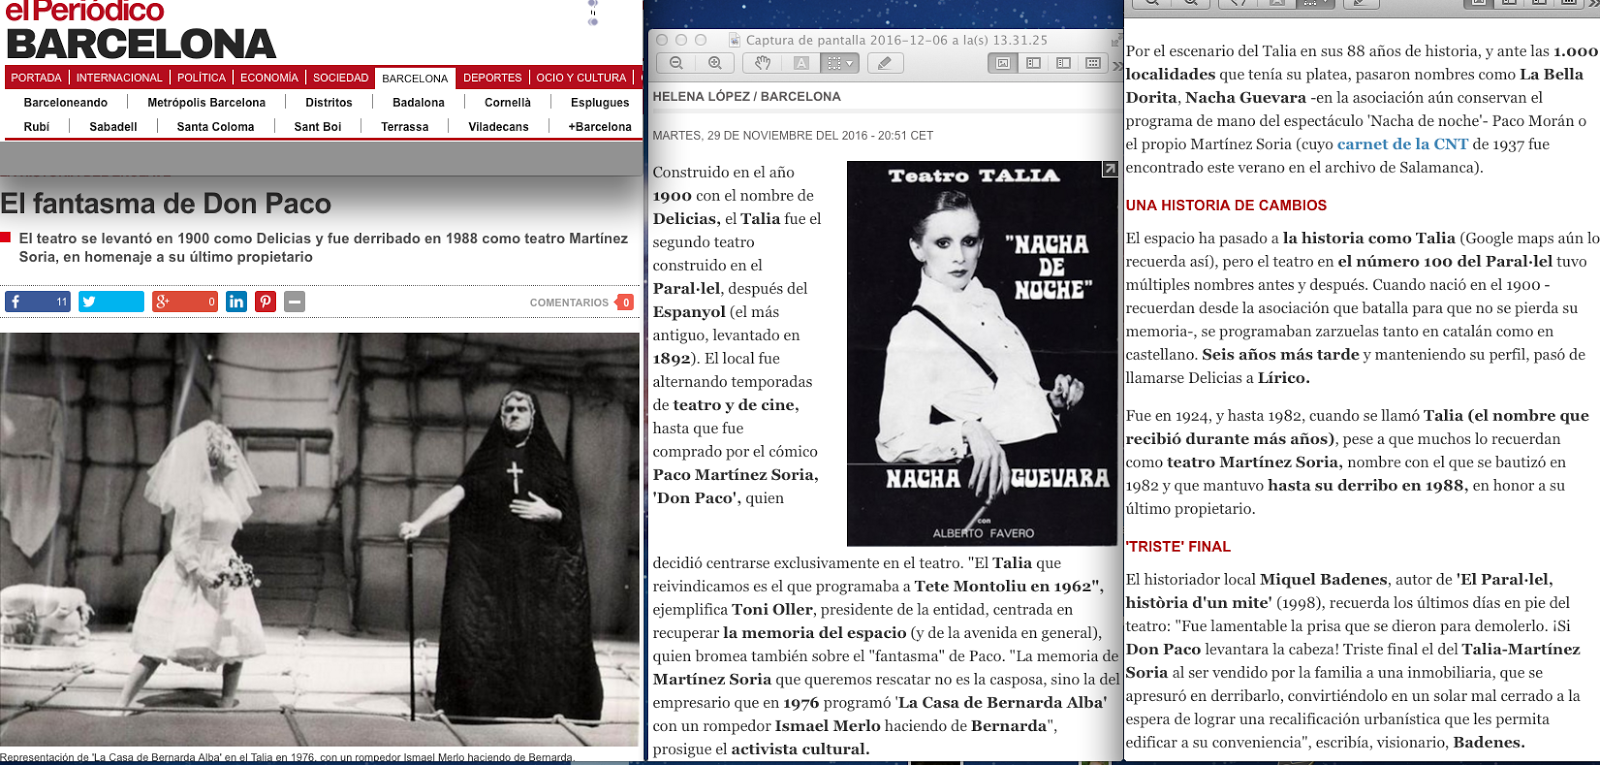Image resolution: width=1600 pixels, height=765 pixels.
Task: Click the byline 'HELENA LÓPEZ / BARCELONA'
Action: [x=747, y=97]
